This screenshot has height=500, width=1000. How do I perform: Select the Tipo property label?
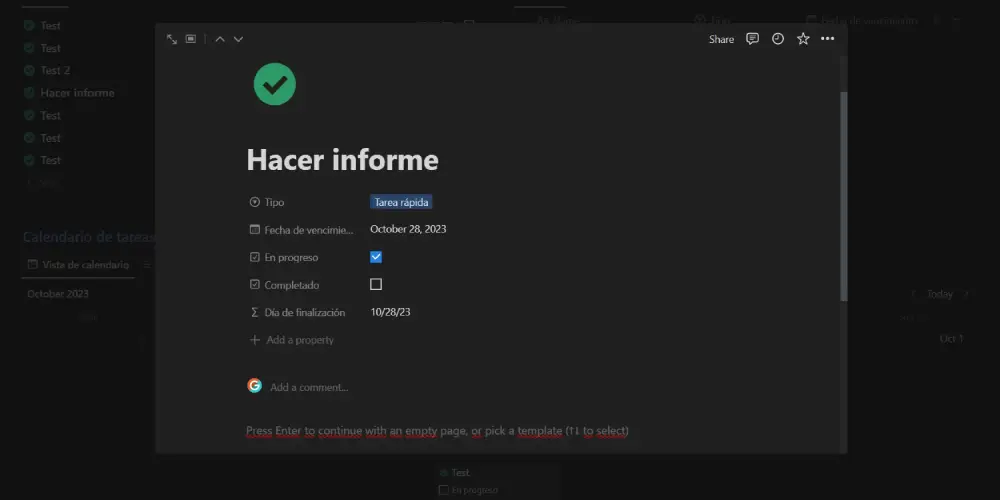pyautogui.click(x=274, y=202)
